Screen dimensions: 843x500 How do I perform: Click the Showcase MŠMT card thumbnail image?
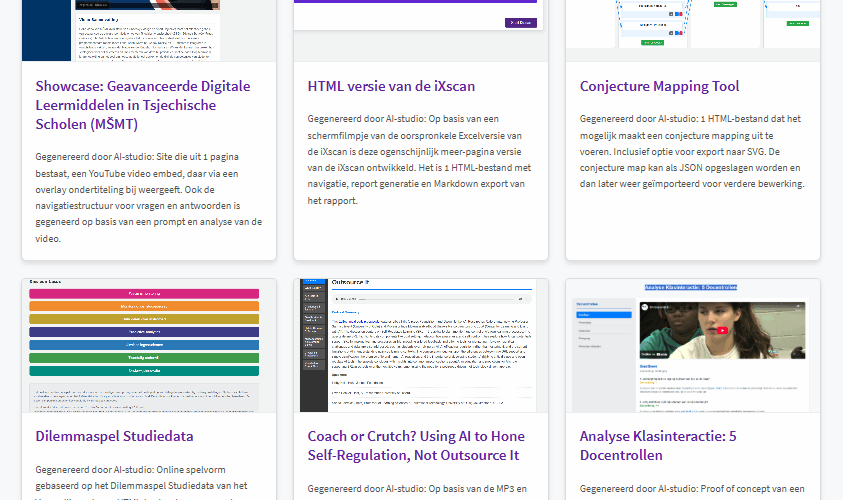(x=148, y=30)
